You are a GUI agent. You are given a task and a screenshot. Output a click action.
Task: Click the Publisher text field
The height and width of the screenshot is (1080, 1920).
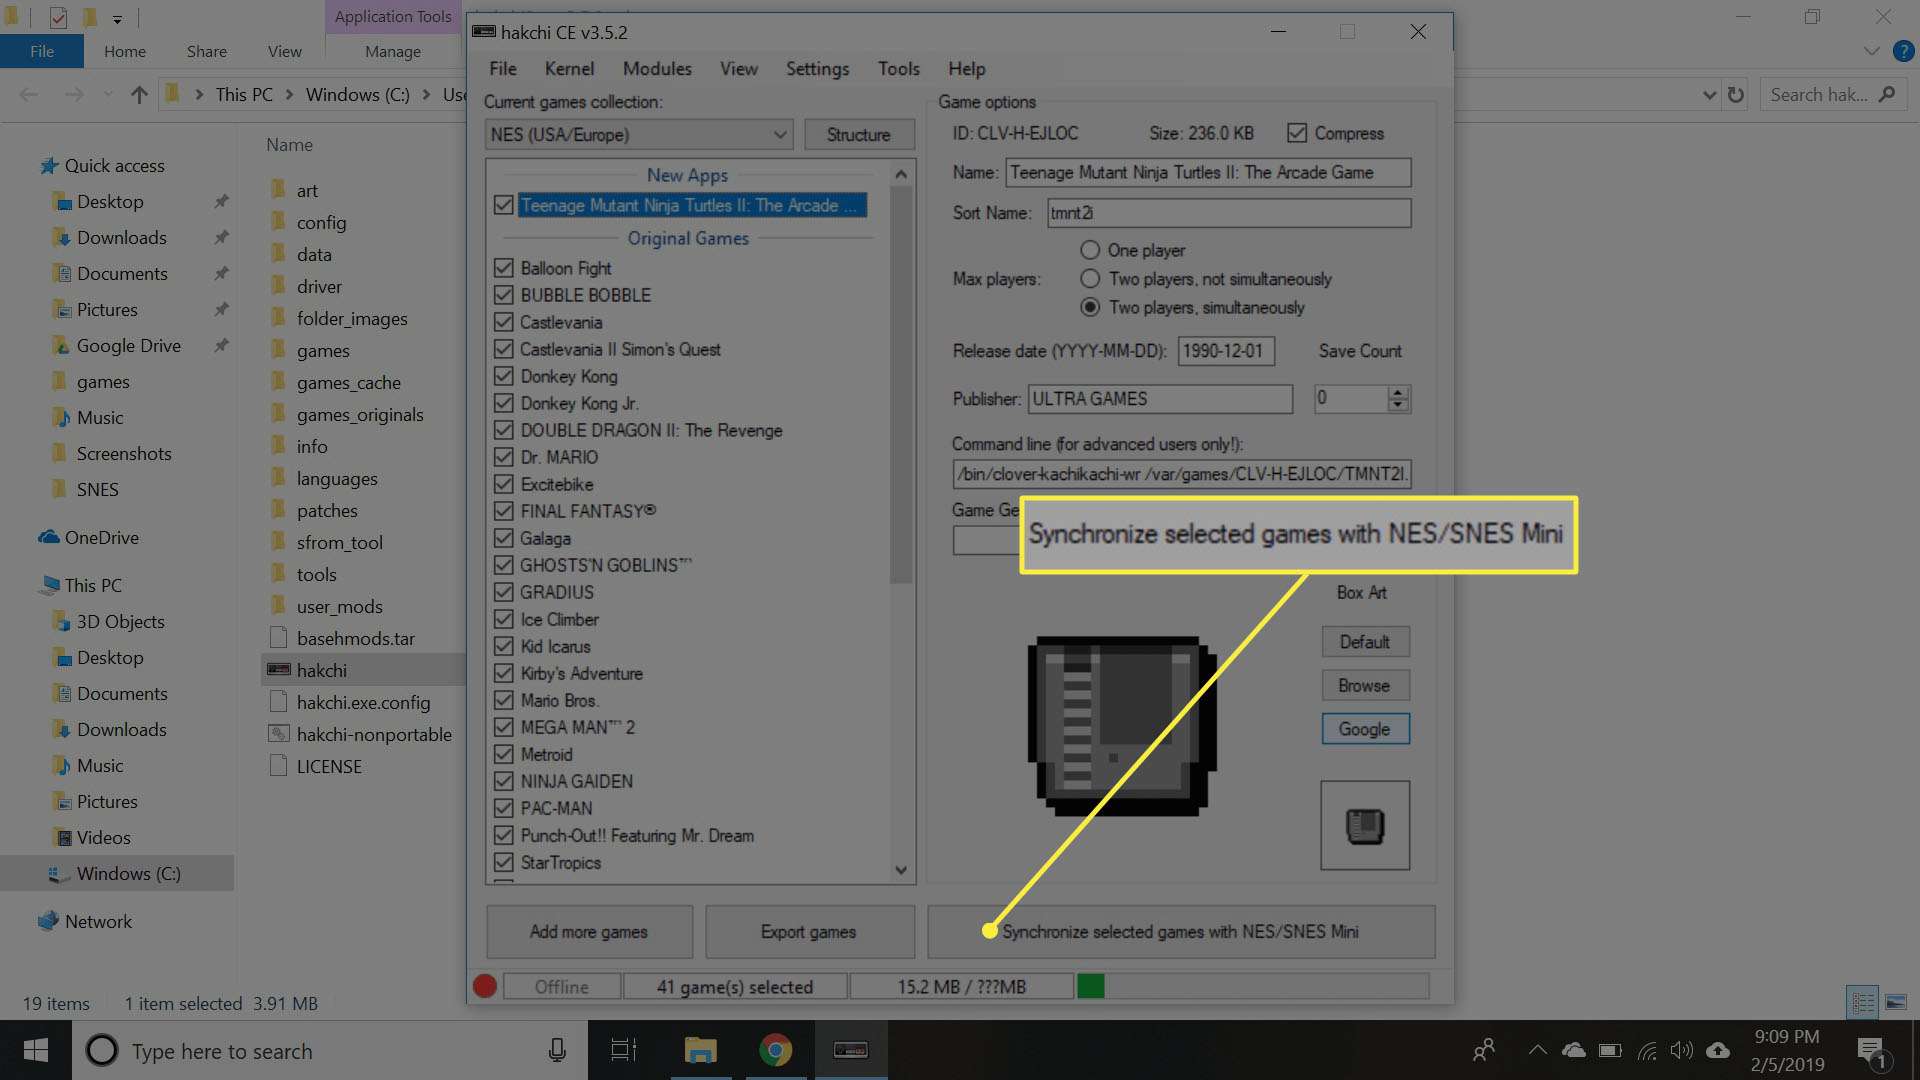1160,399
